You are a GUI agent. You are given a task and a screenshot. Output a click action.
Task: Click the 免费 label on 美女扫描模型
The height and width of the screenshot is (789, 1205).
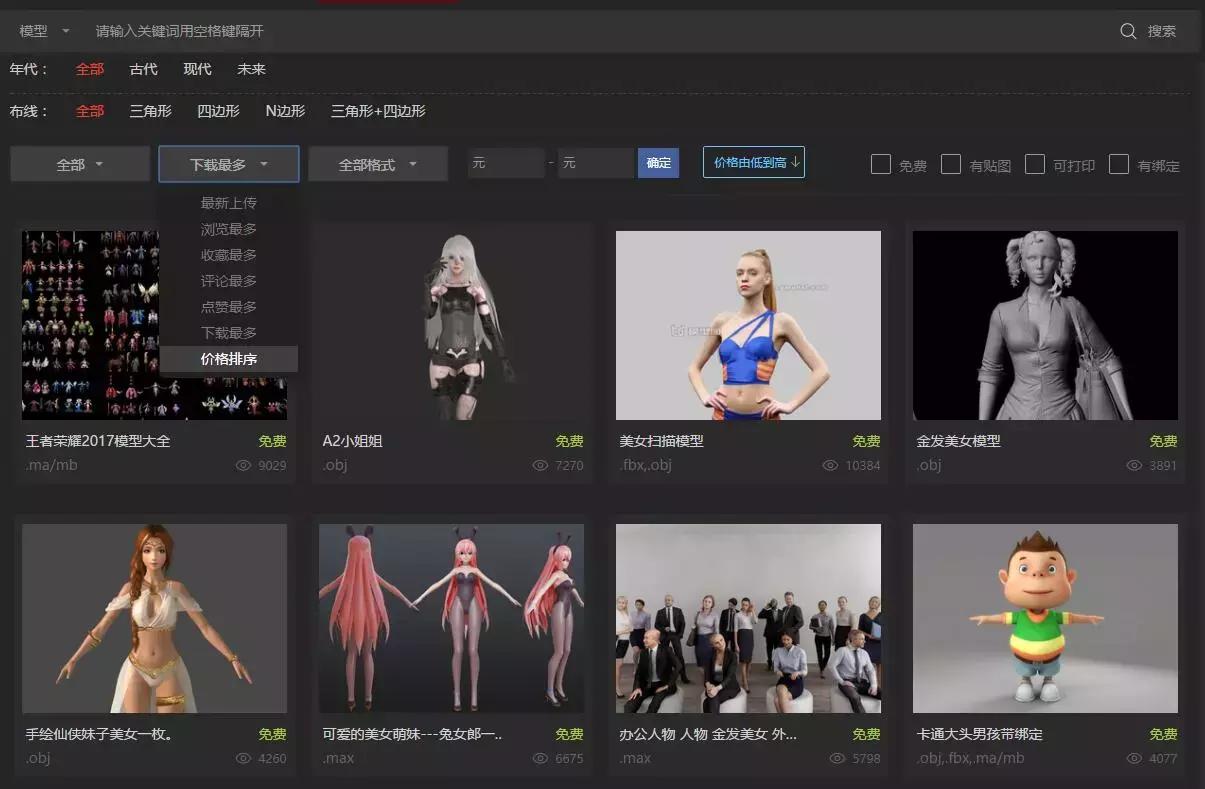(x=866, y=440)
